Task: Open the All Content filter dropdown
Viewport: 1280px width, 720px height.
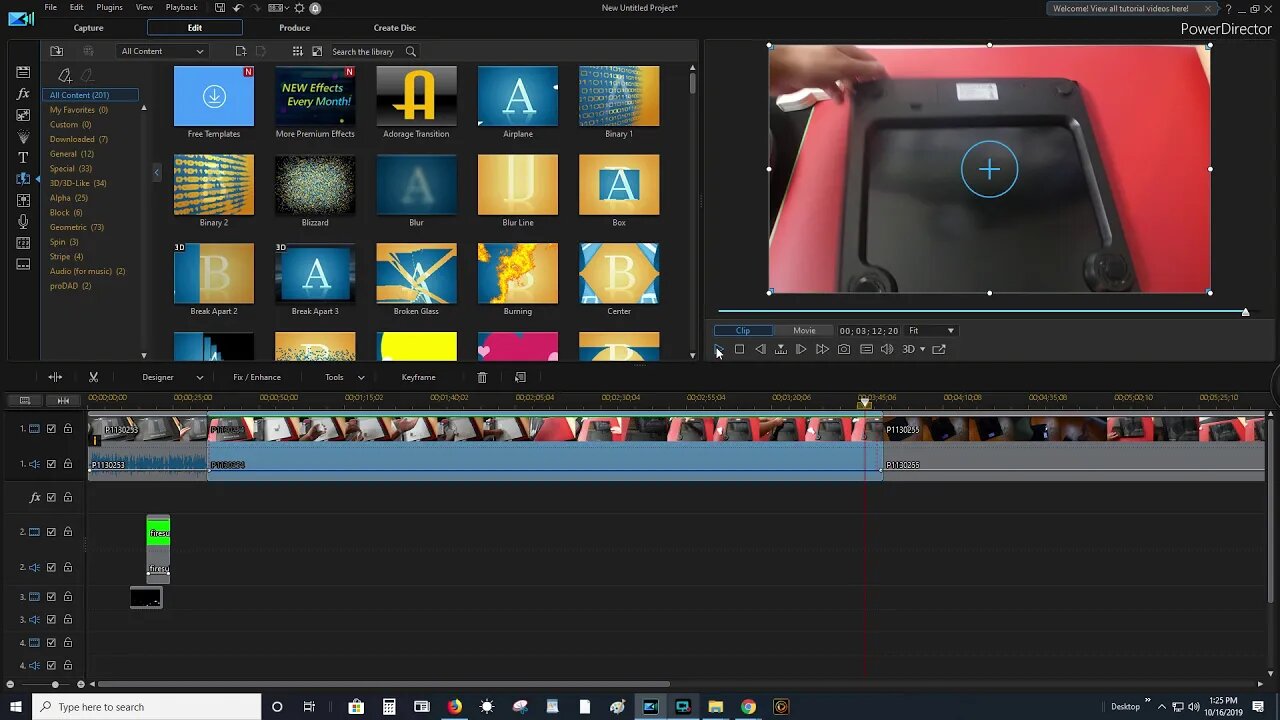Action: click(163, 51)
